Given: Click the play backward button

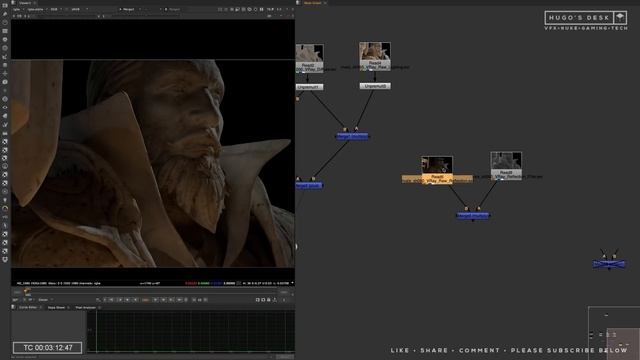Looking at the screenshot, I should (x=135, y=300).
